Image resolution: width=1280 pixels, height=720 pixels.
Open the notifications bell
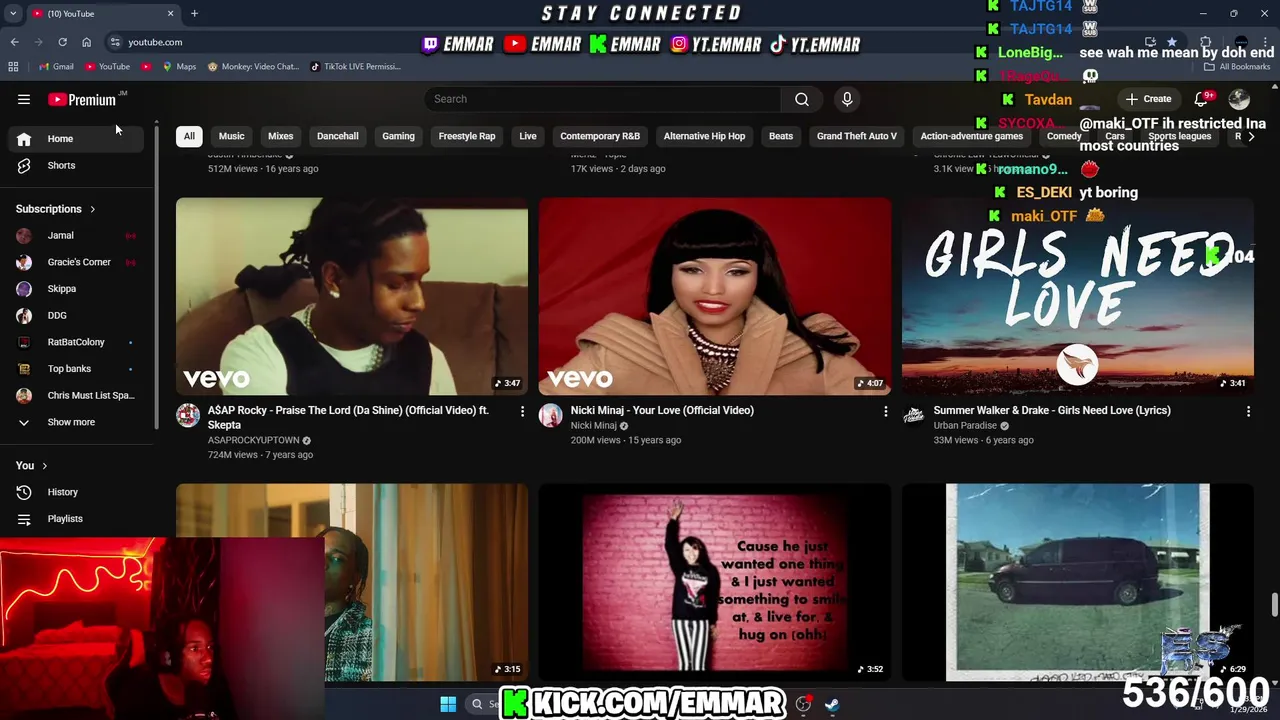tap(1202, 99)
